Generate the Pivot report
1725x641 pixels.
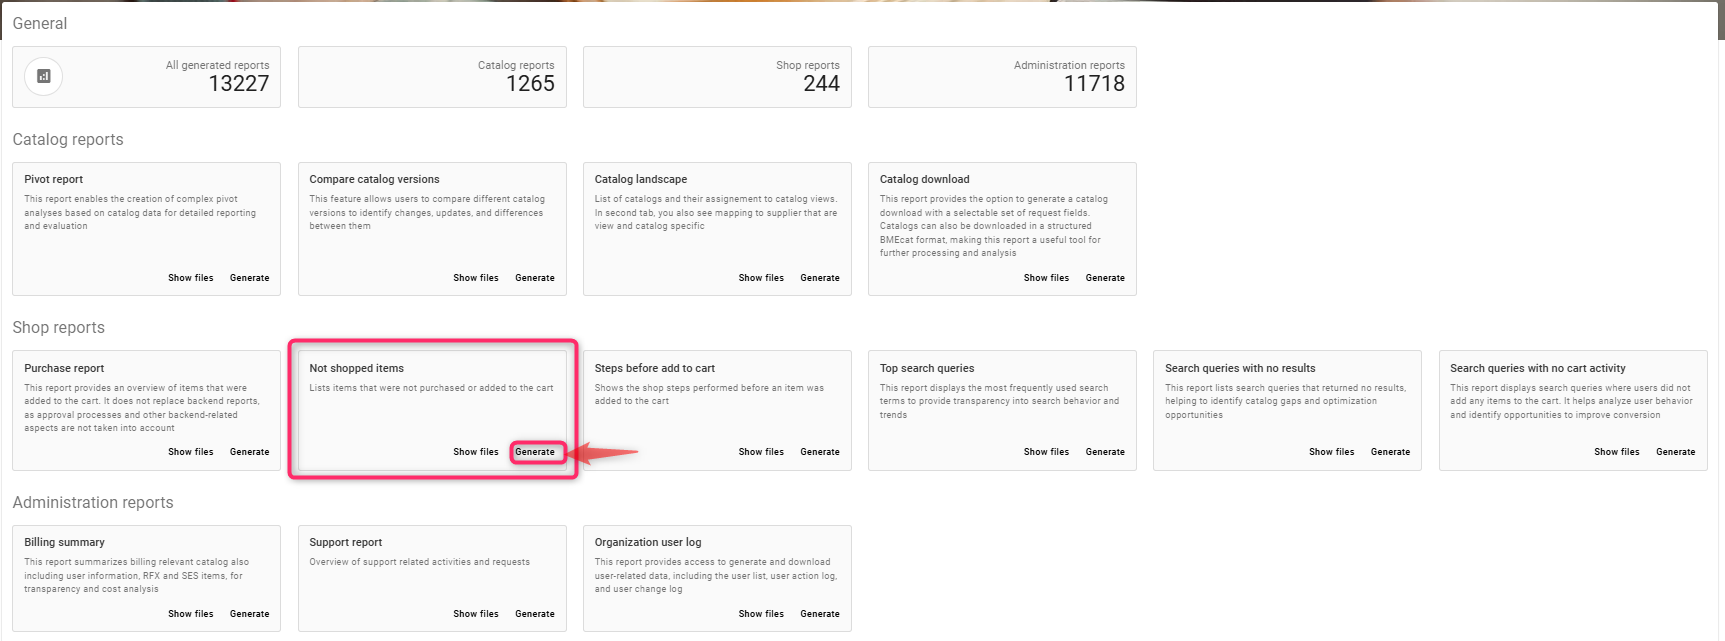click(x=249, y=278)
